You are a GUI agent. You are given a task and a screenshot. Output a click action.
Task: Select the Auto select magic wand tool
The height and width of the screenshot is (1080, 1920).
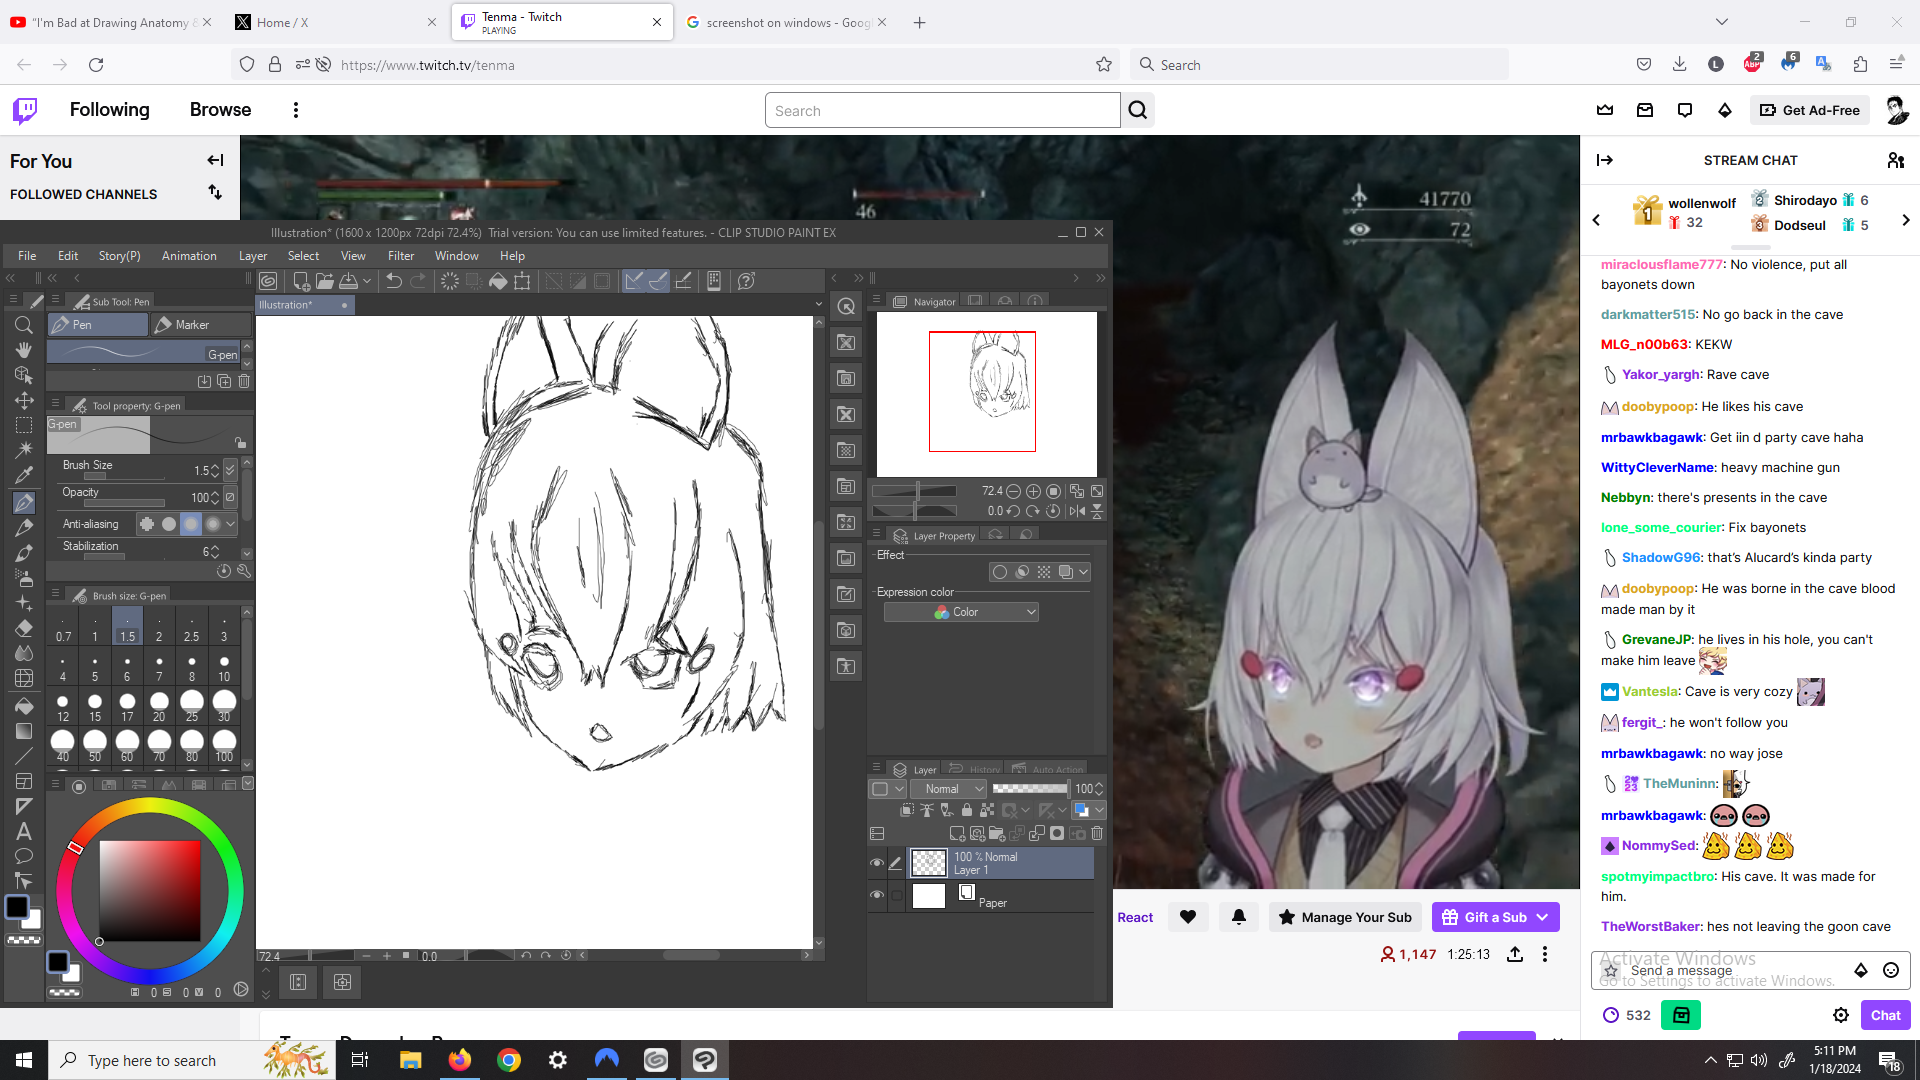[24, 450]
